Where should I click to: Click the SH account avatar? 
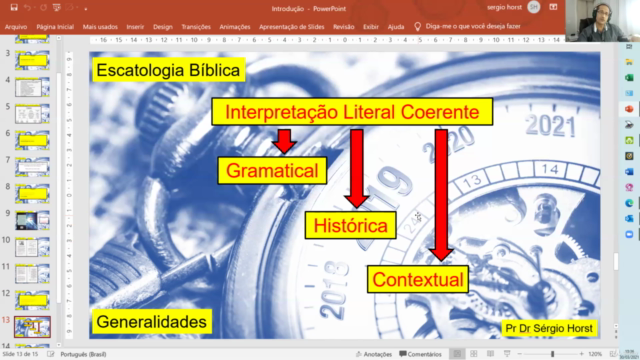click(533, 7)
